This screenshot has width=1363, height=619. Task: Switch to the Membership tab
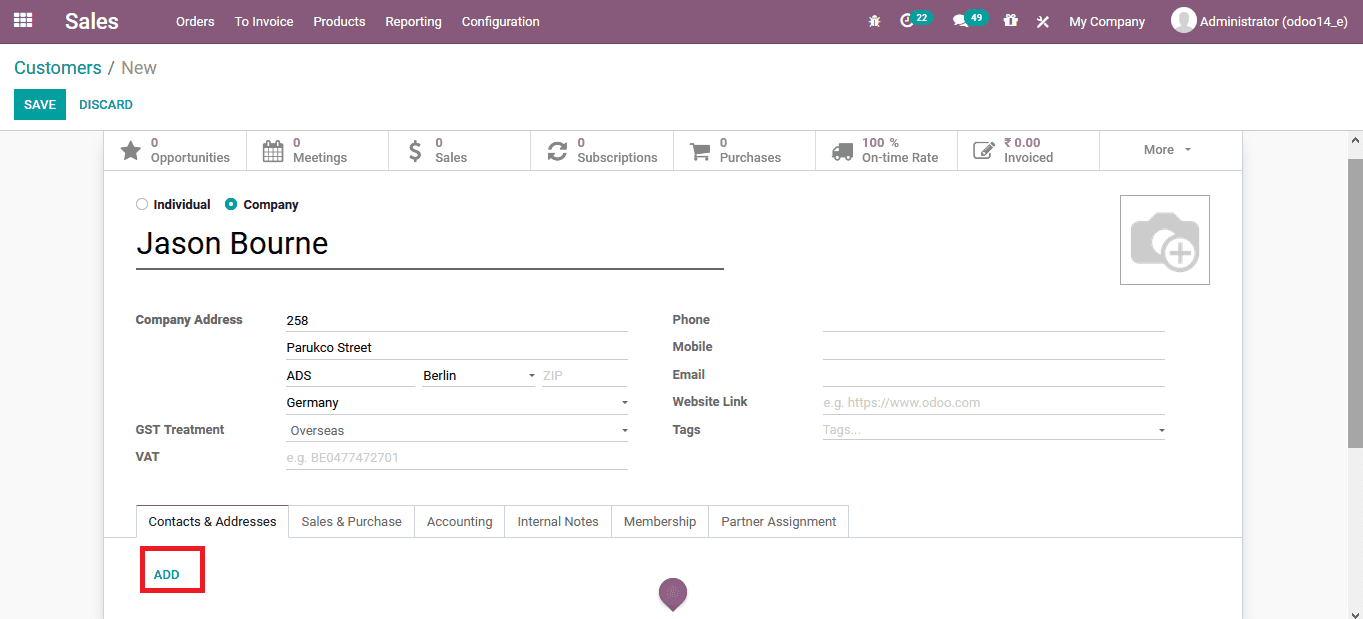660,522
